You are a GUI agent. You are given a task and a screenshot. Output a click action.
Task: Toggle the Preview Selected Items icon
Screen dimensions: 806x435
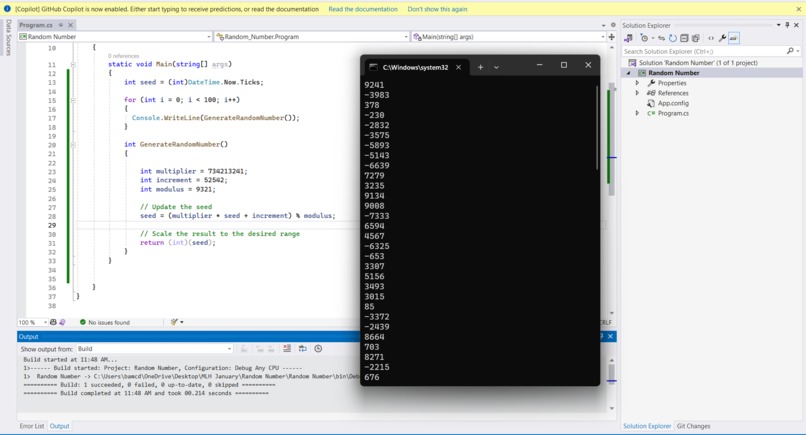tap(734, 38)
